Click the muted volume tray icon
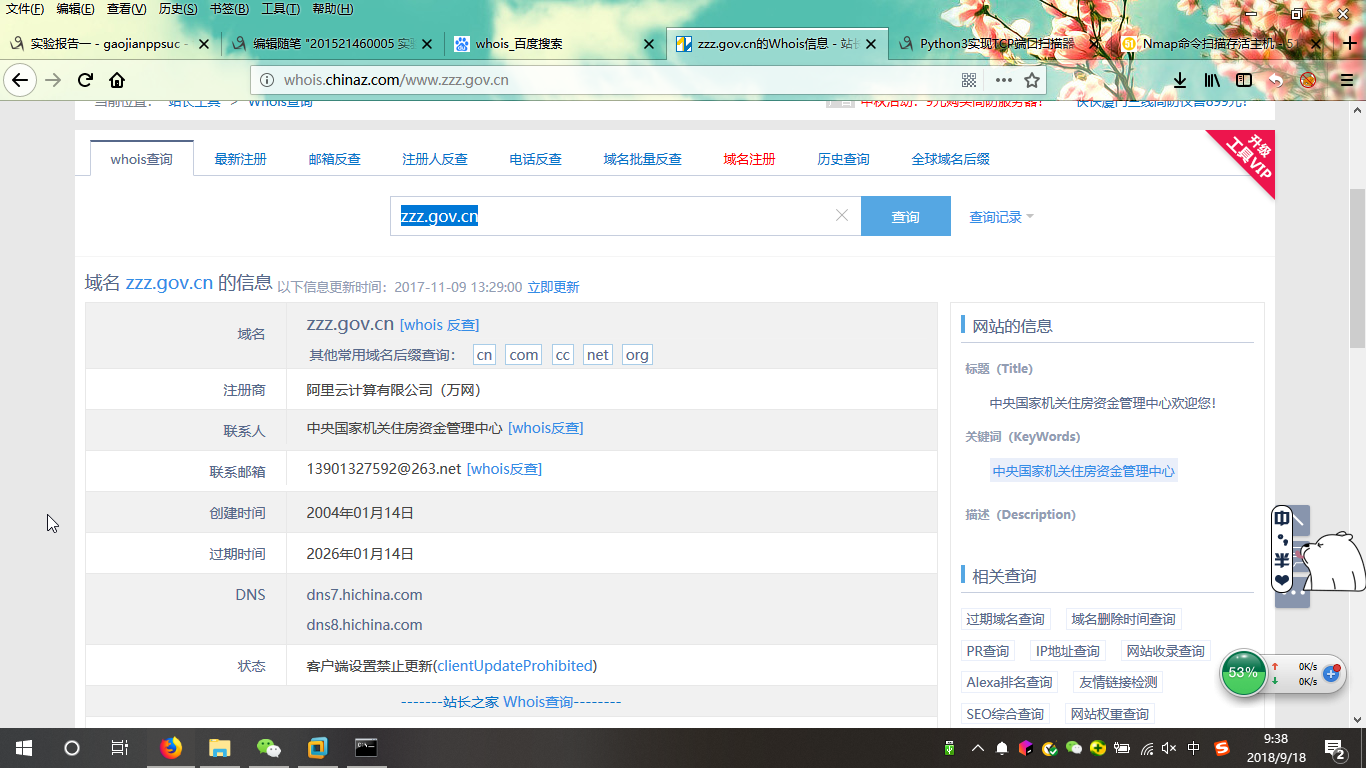The width and height of the screenshot is (1366, 768). pos(1171,748)
